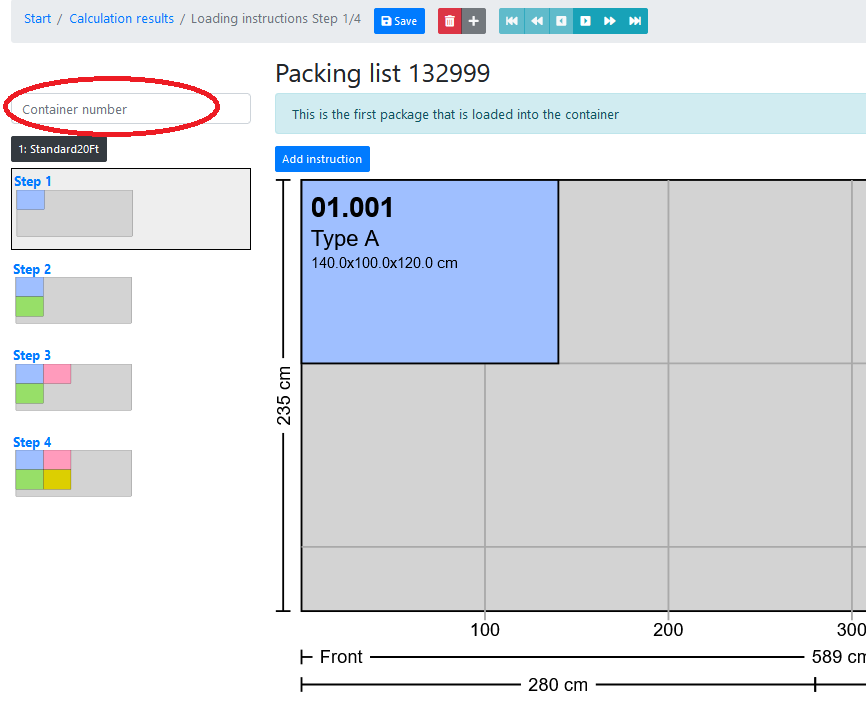Select the Step 3 preview
866x704 pixels.
coord(73,386)
